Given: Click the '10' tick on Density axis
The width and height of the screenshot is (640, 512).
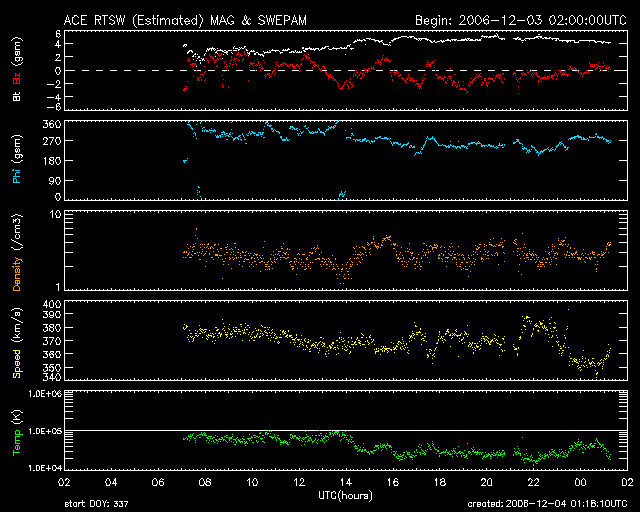Looking at the screenshot, I should [56, 215].
